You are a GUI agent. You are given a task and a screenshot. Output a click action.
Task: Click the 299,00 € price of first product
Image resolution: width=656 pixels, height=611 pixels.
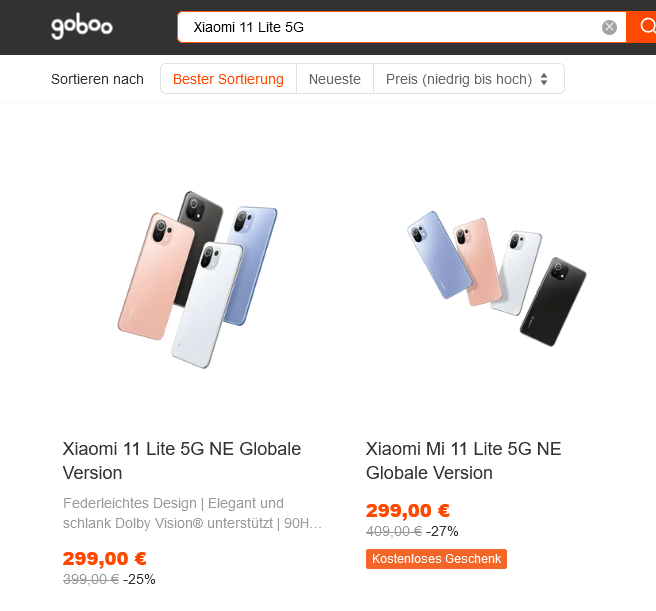tap(105, 558)
